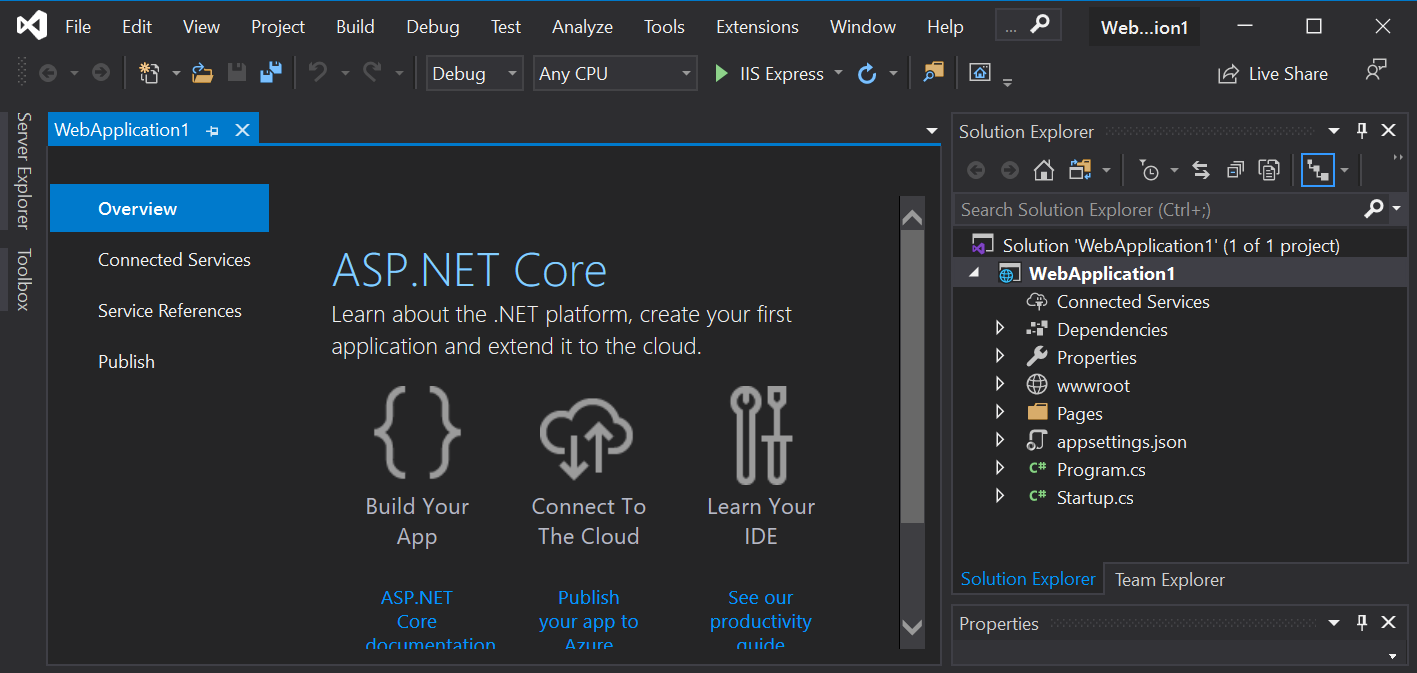Click the Live Share button

(x=1272, y=73)
